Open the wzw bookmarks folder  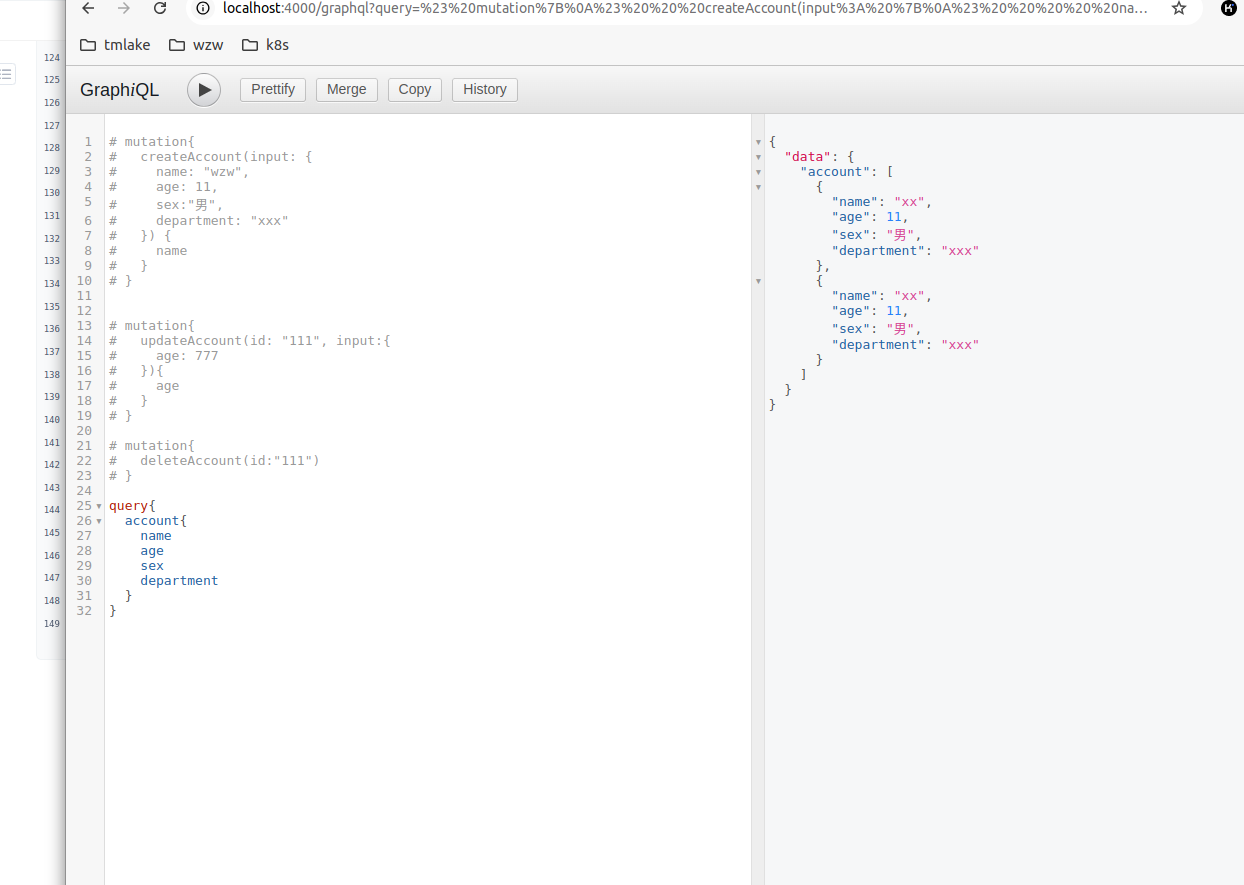click(x=196, y=45)
